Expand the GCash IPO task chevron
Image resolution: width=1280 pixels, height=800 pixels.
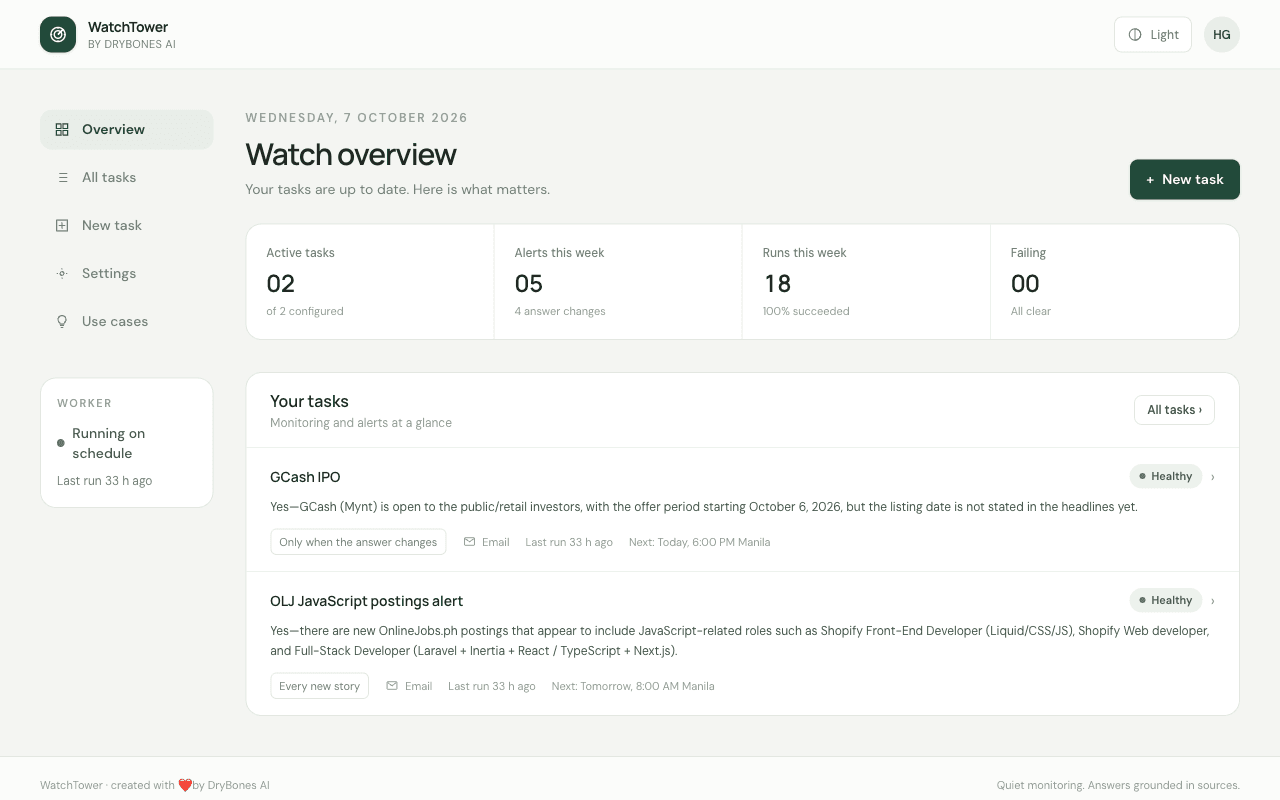(1213, 477)
